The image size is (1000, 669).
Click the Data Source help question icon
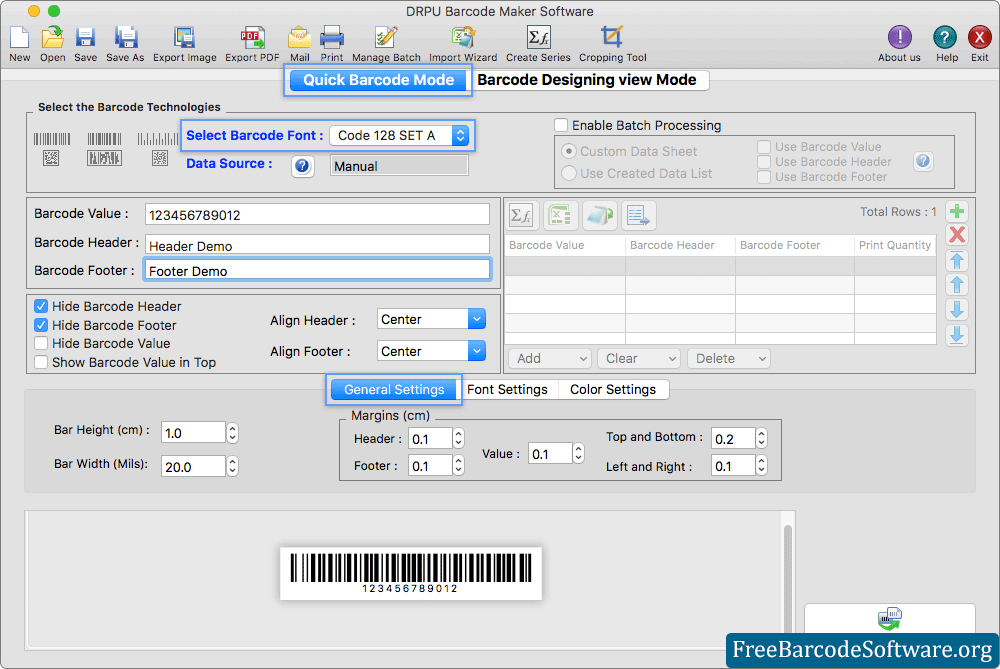302,166
